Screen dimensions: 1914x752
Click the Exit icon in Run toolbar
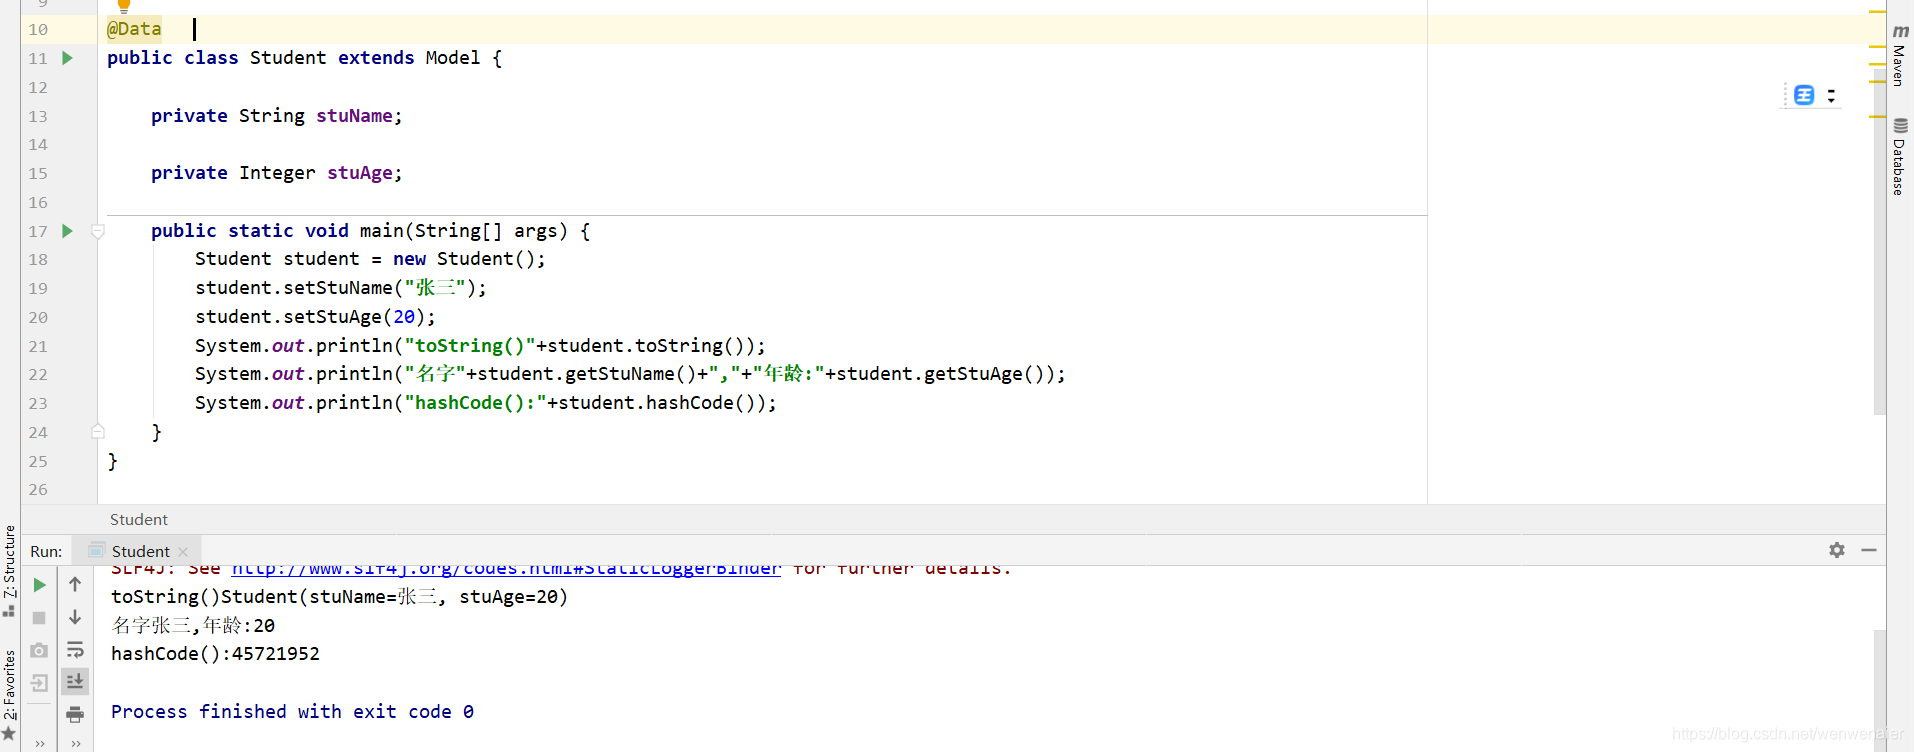click(39, 683)
